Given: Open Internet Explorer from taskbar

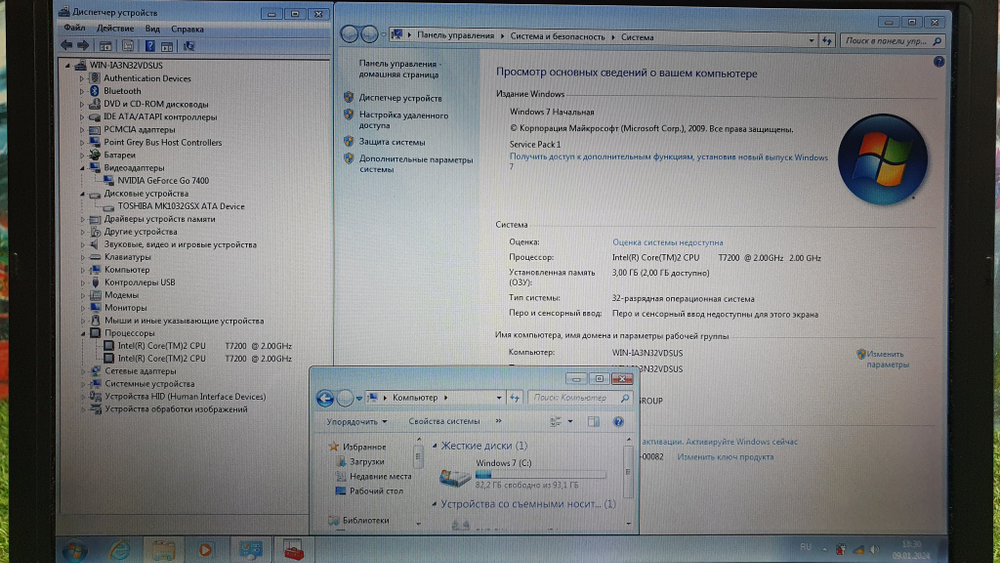Looking at the screenshot, I should (x=119, y=550).
